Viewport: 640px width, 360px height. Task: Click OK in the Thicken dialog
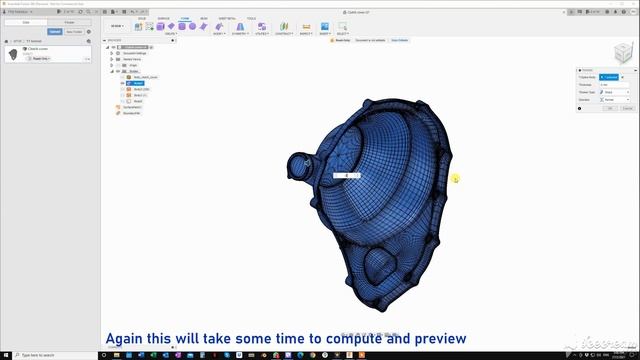(x=610, y=108)
